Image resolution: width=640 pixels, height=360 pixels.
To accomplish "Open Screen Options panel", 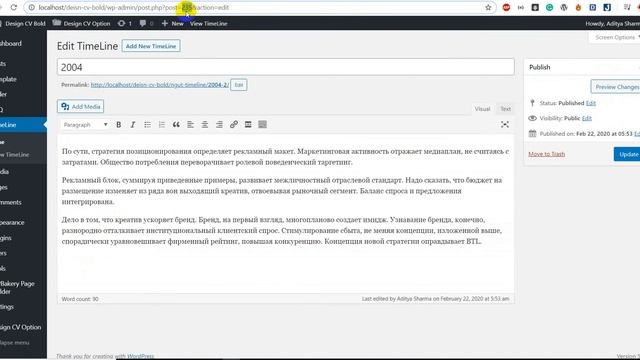I will coord(615,37).
